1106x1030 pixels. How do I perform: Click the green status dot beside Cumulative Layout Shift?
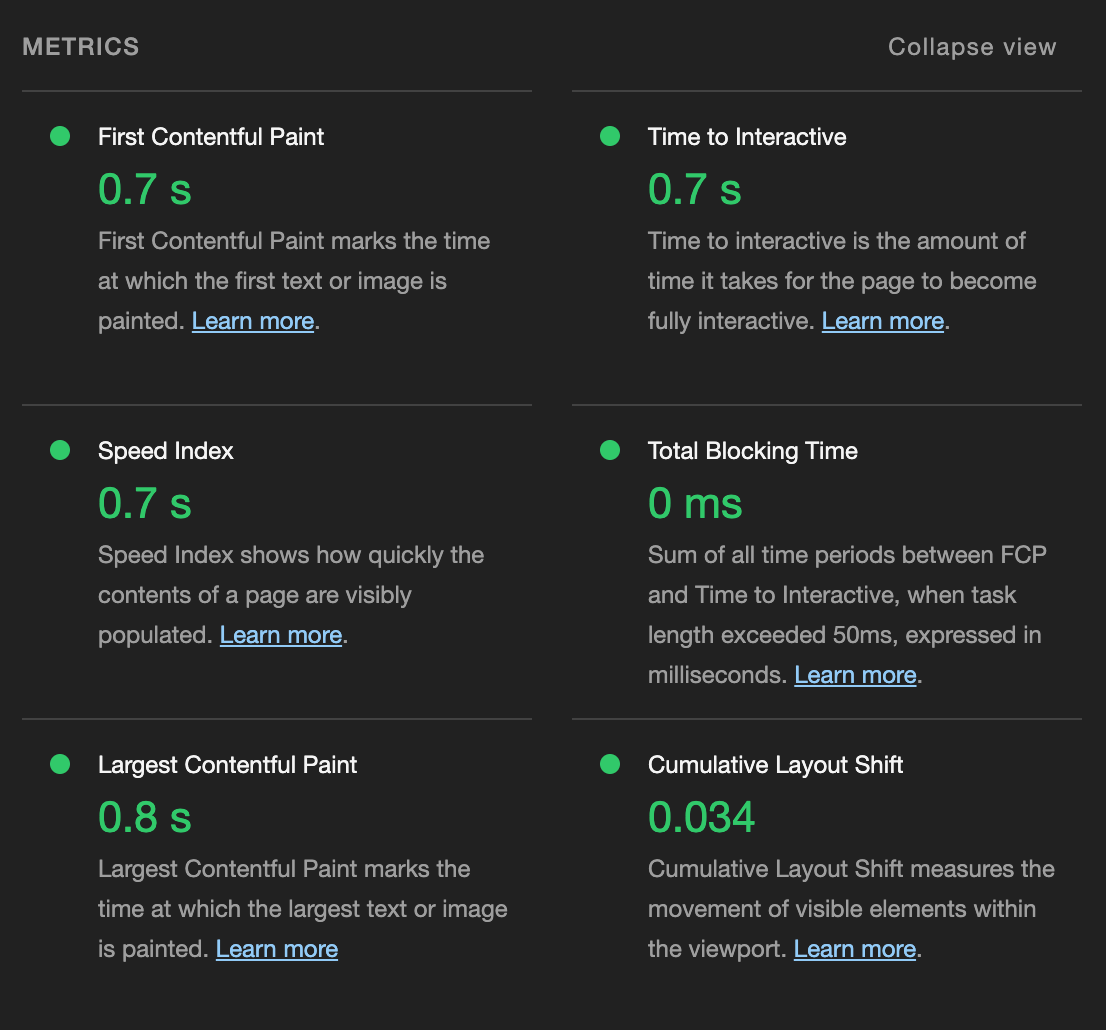pos(610,764)
